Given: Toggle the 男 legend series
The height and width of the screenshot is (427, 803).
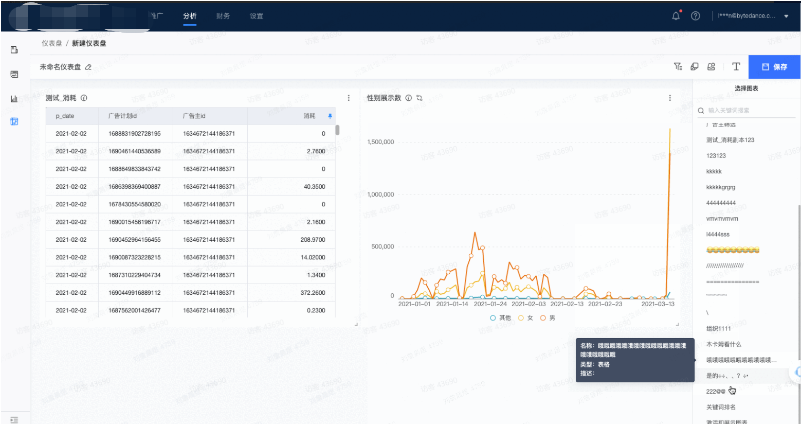Looking at the screenshot, I should 549,317.
